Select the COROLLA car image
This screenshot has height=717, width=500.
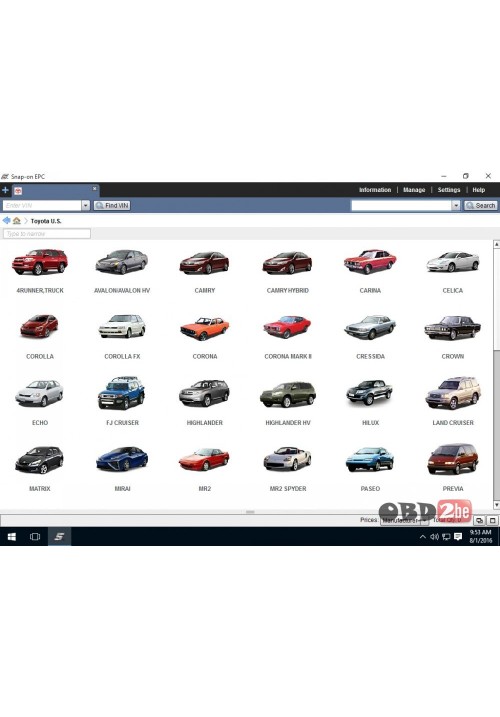coord(39,326)
